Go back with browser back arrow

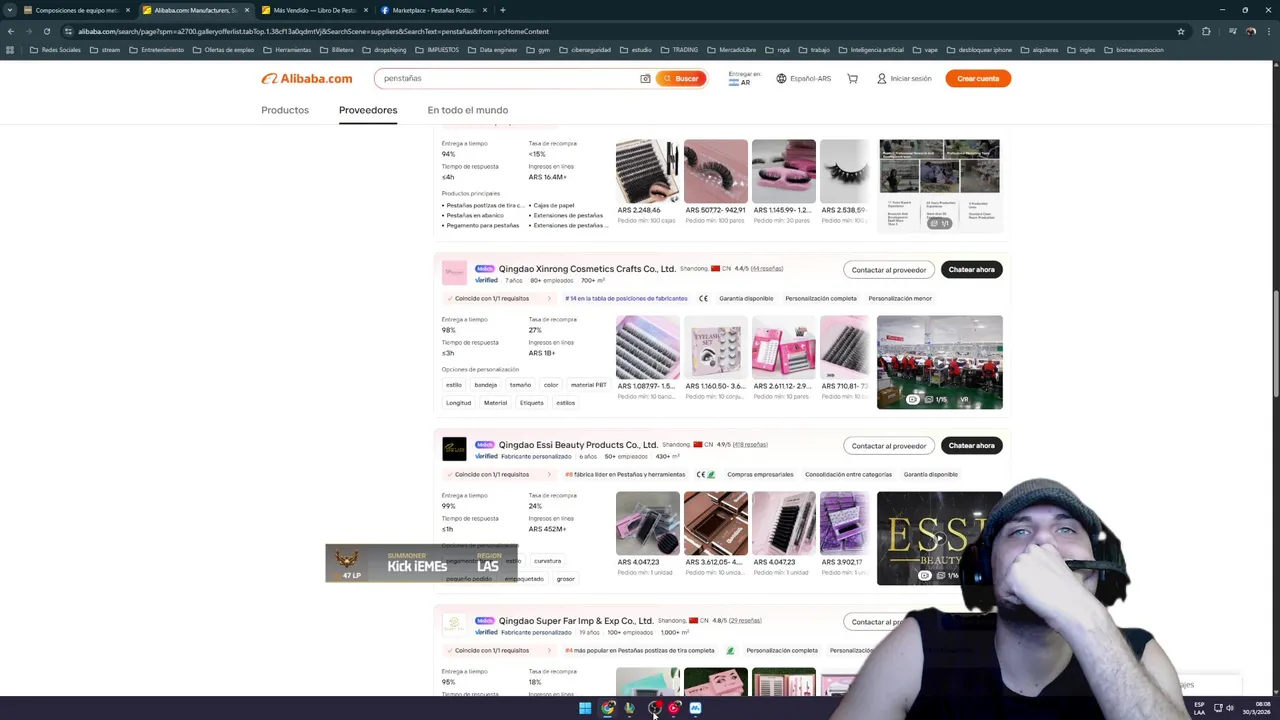(x=11, y=31)
